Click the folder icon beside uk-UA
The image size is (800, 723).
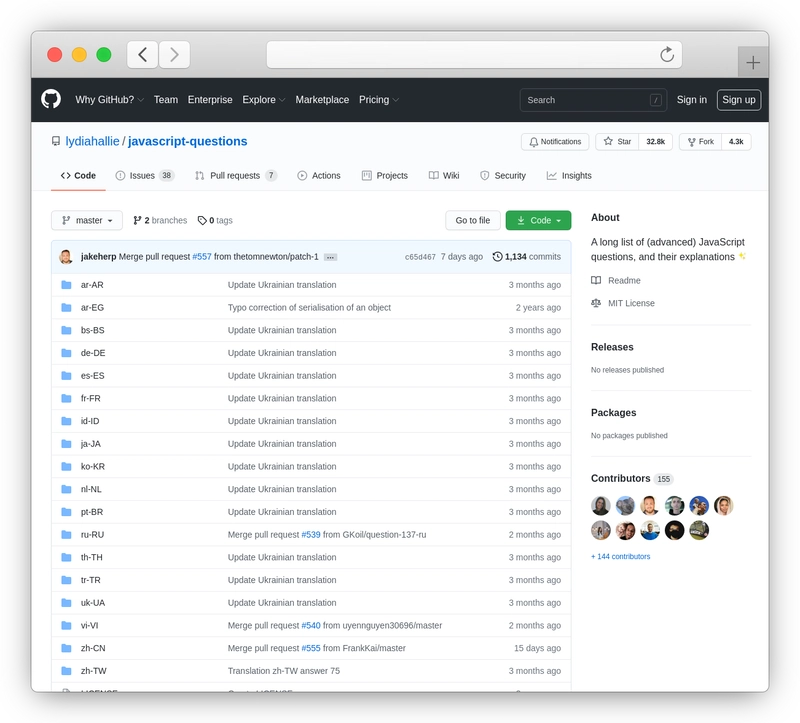tap(66, 603)
